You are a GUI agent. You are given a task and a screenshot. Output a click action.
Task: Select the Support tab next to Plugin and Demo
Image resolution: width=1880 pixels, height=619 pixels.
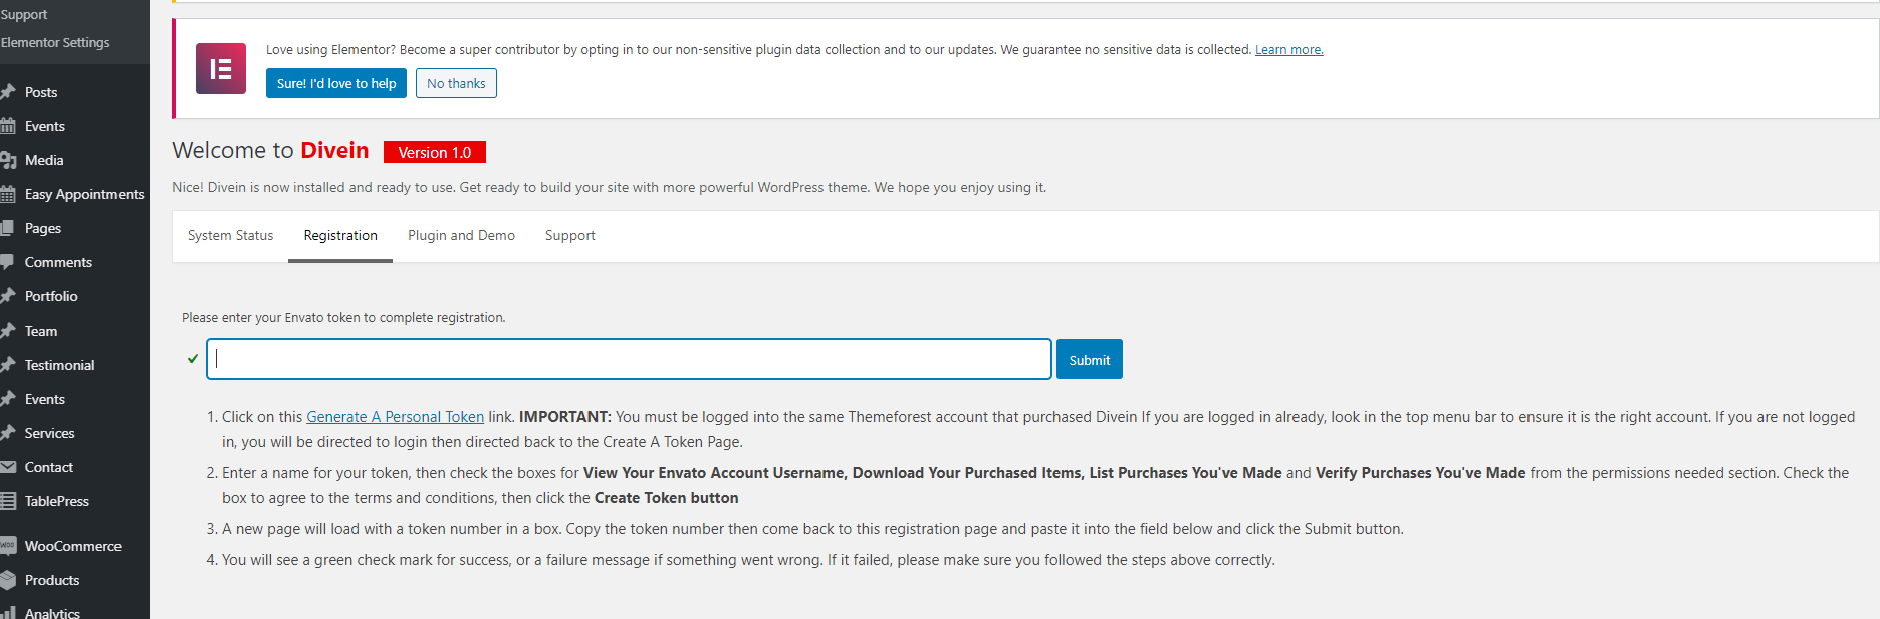tap(570, 236)
